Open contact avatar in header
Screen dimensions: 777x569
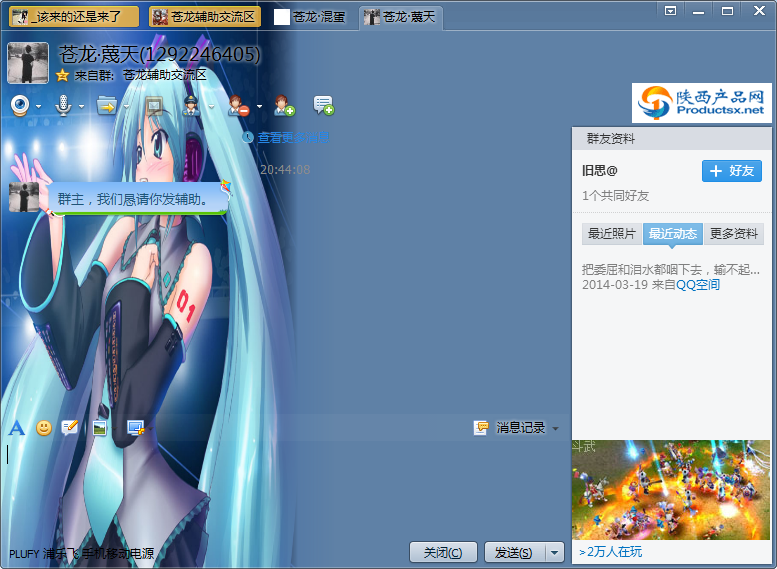pos(28,63)
